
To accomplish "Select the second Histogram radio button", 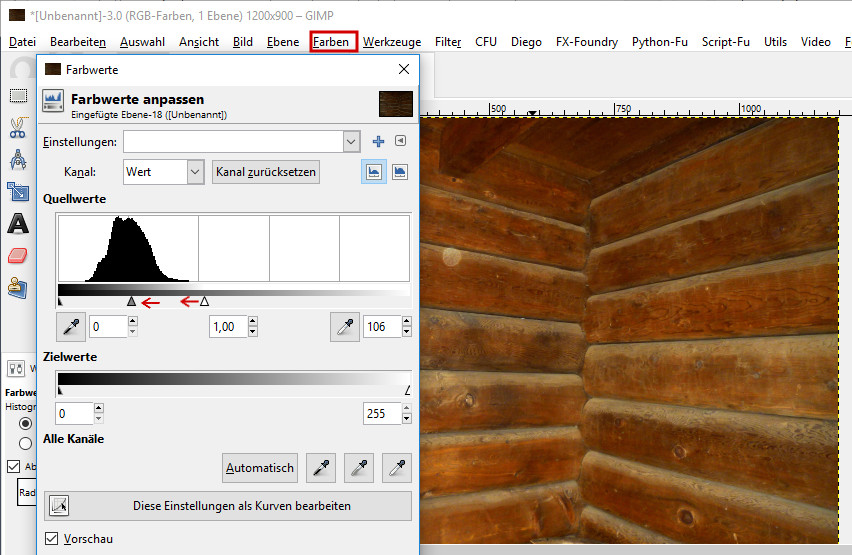I will click(x=26, y=443).
